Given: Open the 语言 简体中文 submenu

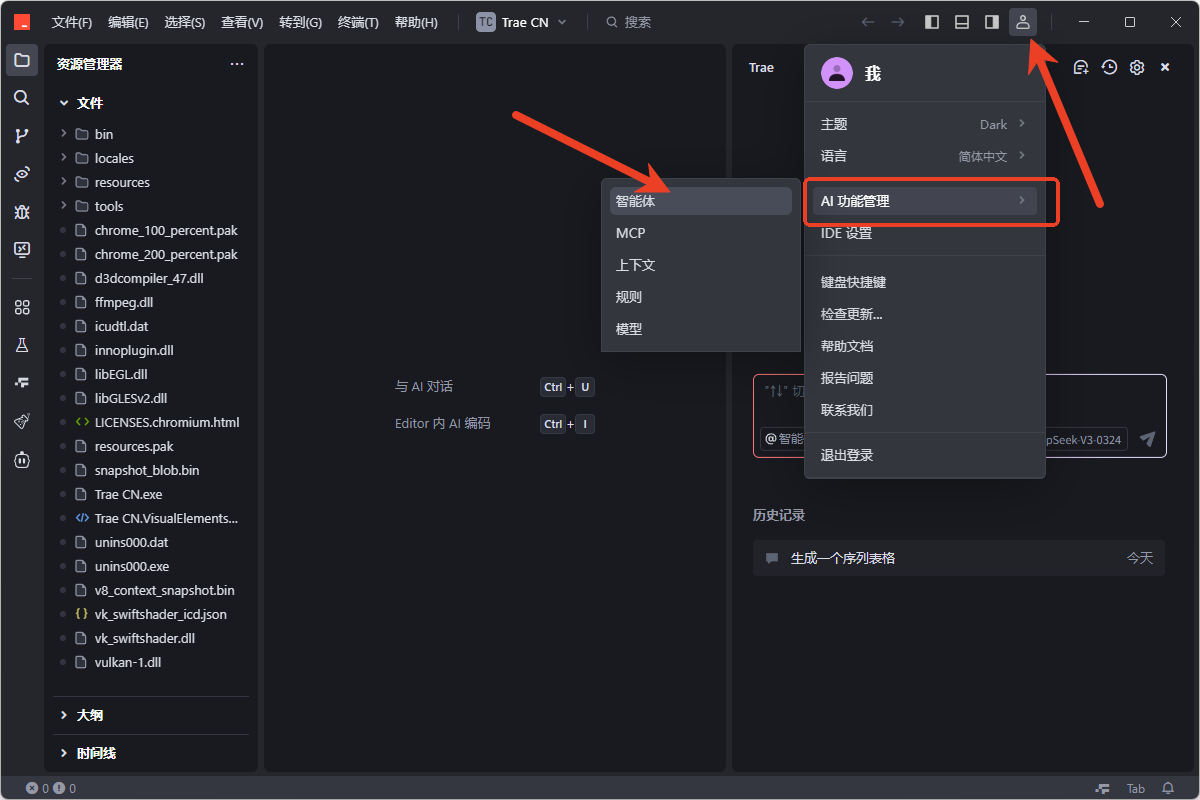Looking at the screenshot, I should click(x=924, y=156).
